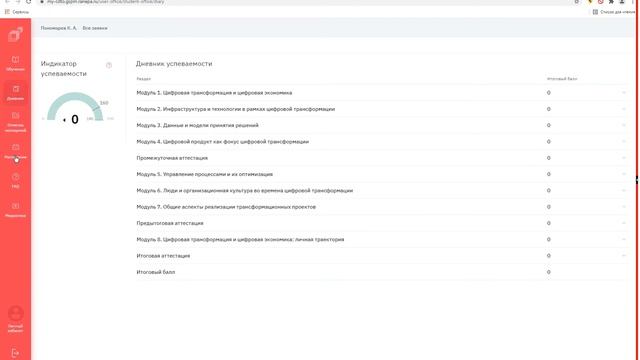Click the Дневник успеваемости heading
The image size is (640, 360).
[174, 64]
